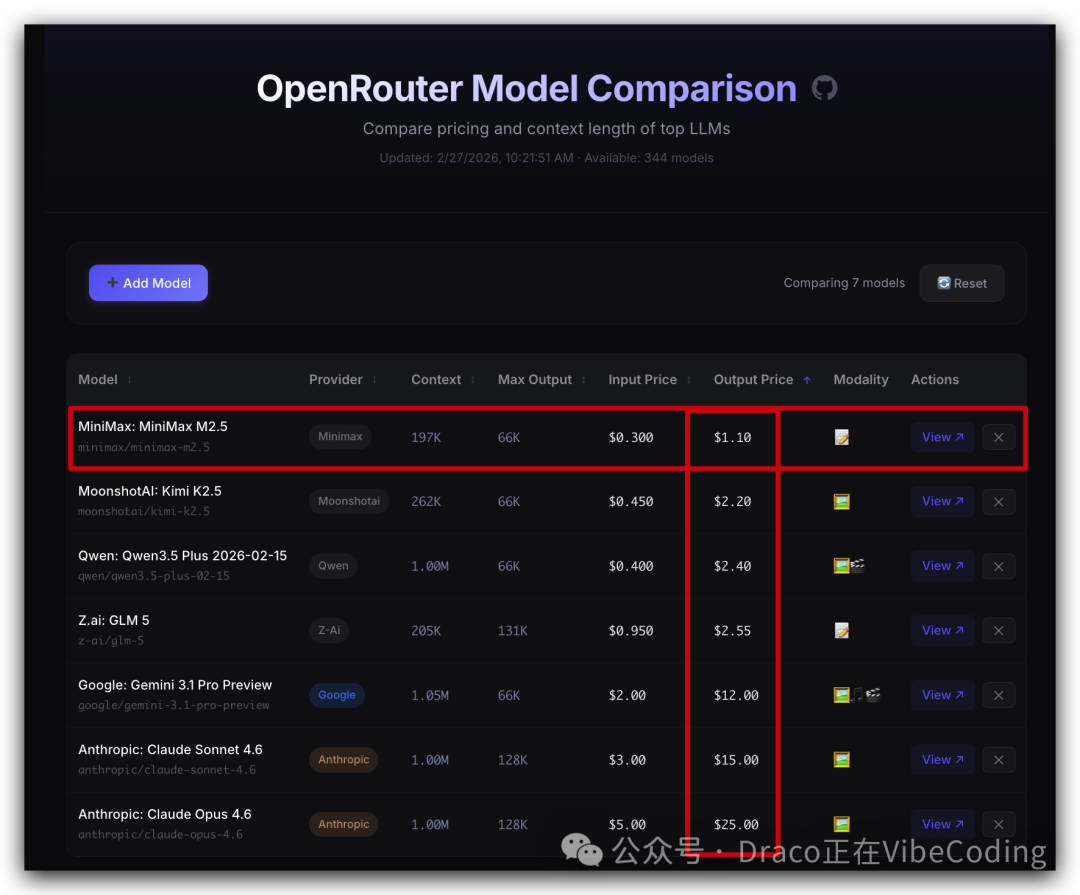Click Qwen3.5 Plus modality icons
The image size is (1080, 895).
pyautogui.click(x=849, y=566)
